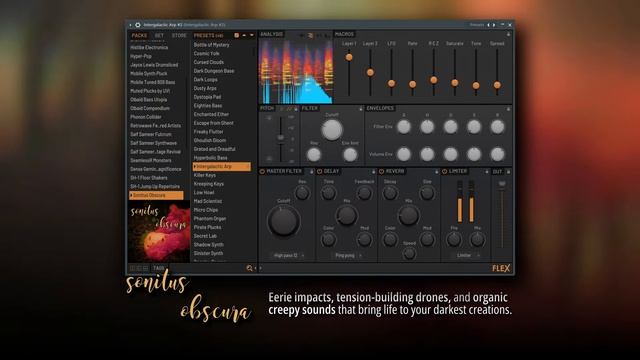
Task: Click the Filter Cutoff knob
Action: point(332,130)
